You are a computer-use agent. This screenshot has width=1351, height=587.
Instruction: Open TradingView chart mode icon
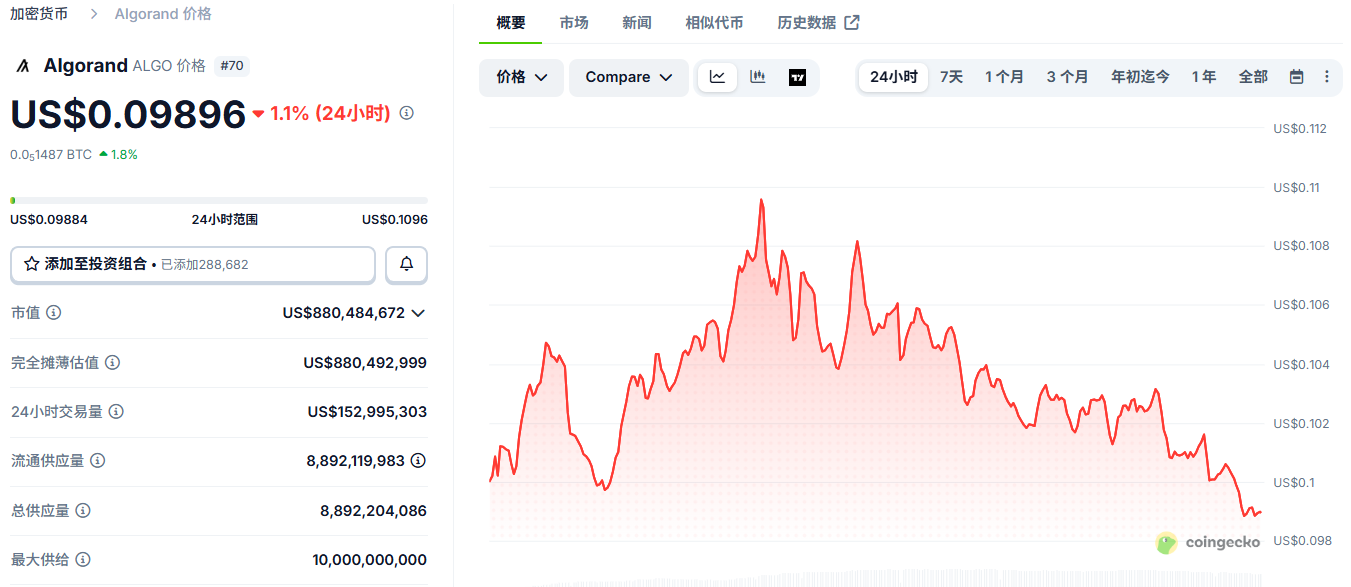797,77
